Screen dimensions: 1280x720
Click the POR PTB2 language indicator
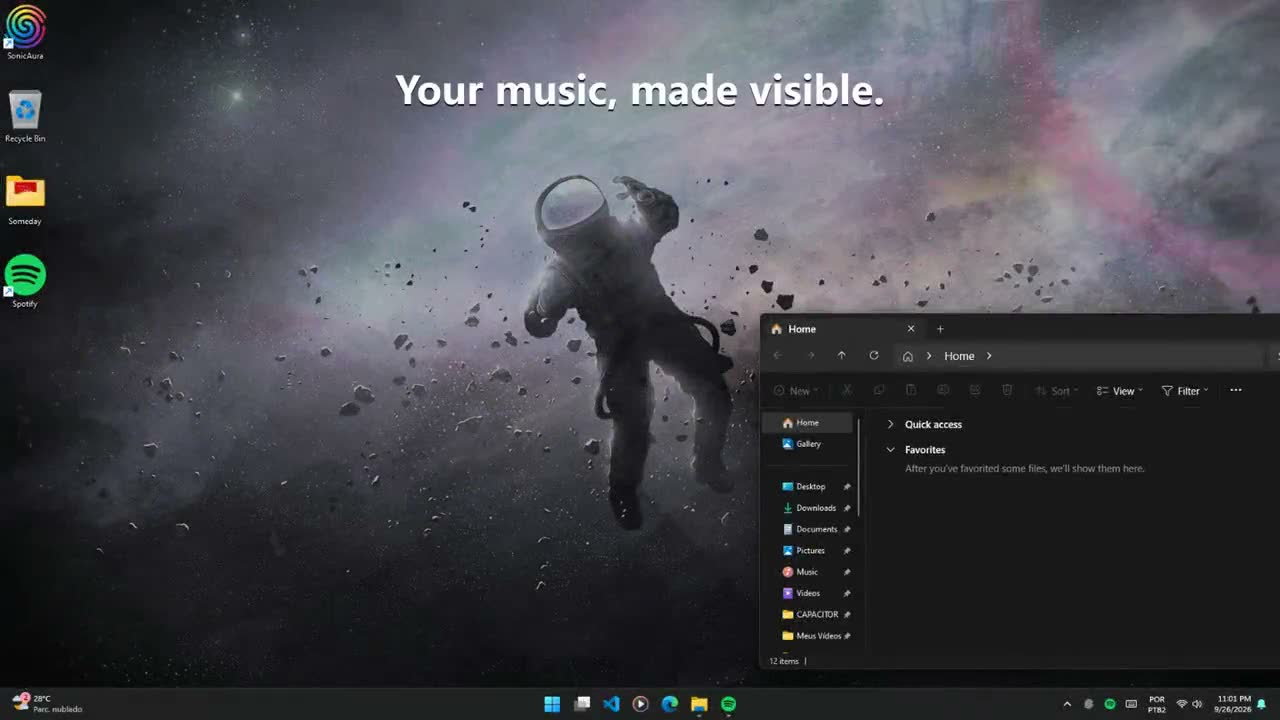1157,704
